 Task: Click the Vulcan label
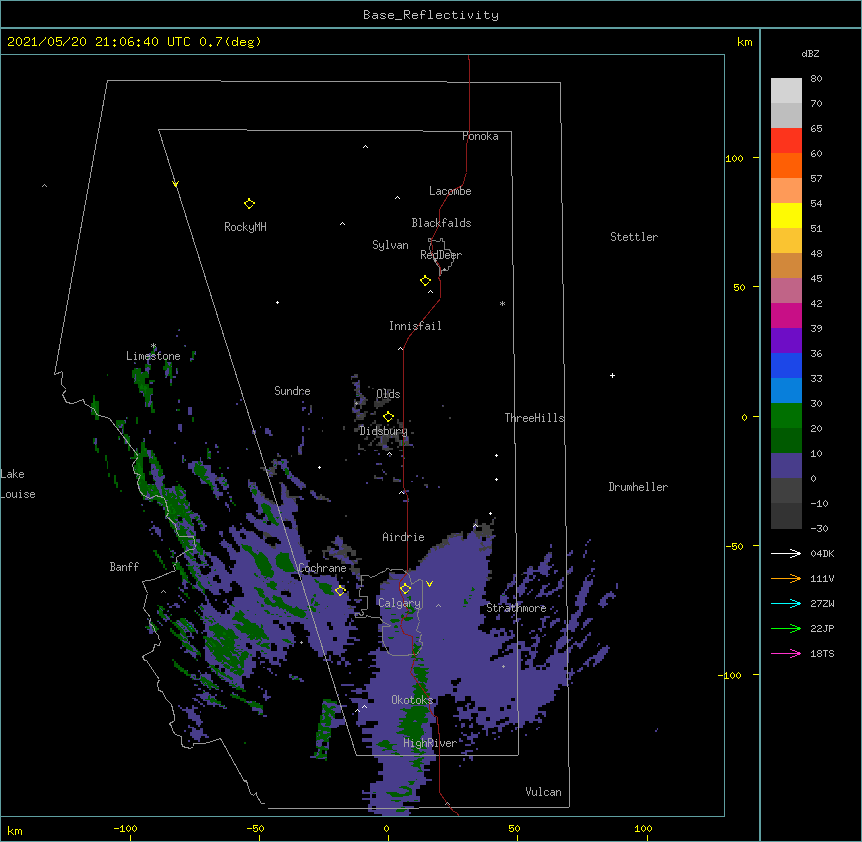543,792
